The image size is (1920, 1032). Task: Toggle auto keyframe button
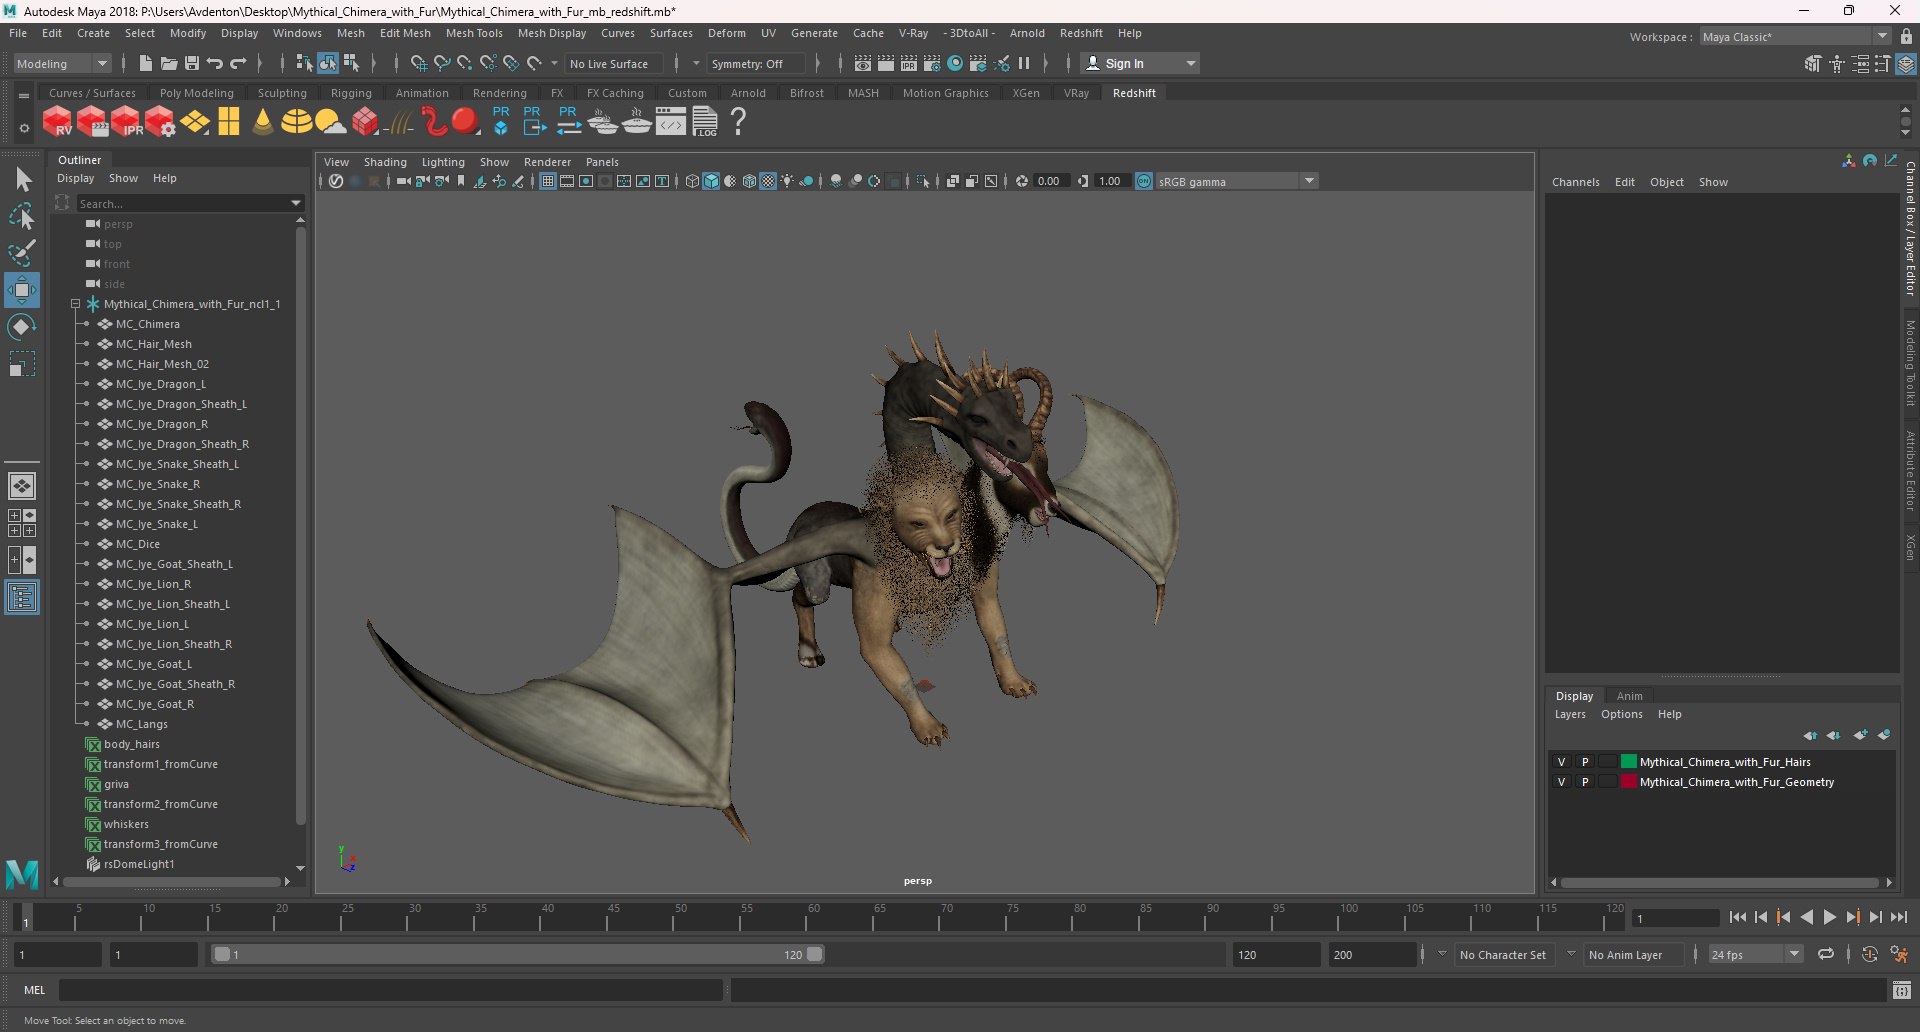1869,954
